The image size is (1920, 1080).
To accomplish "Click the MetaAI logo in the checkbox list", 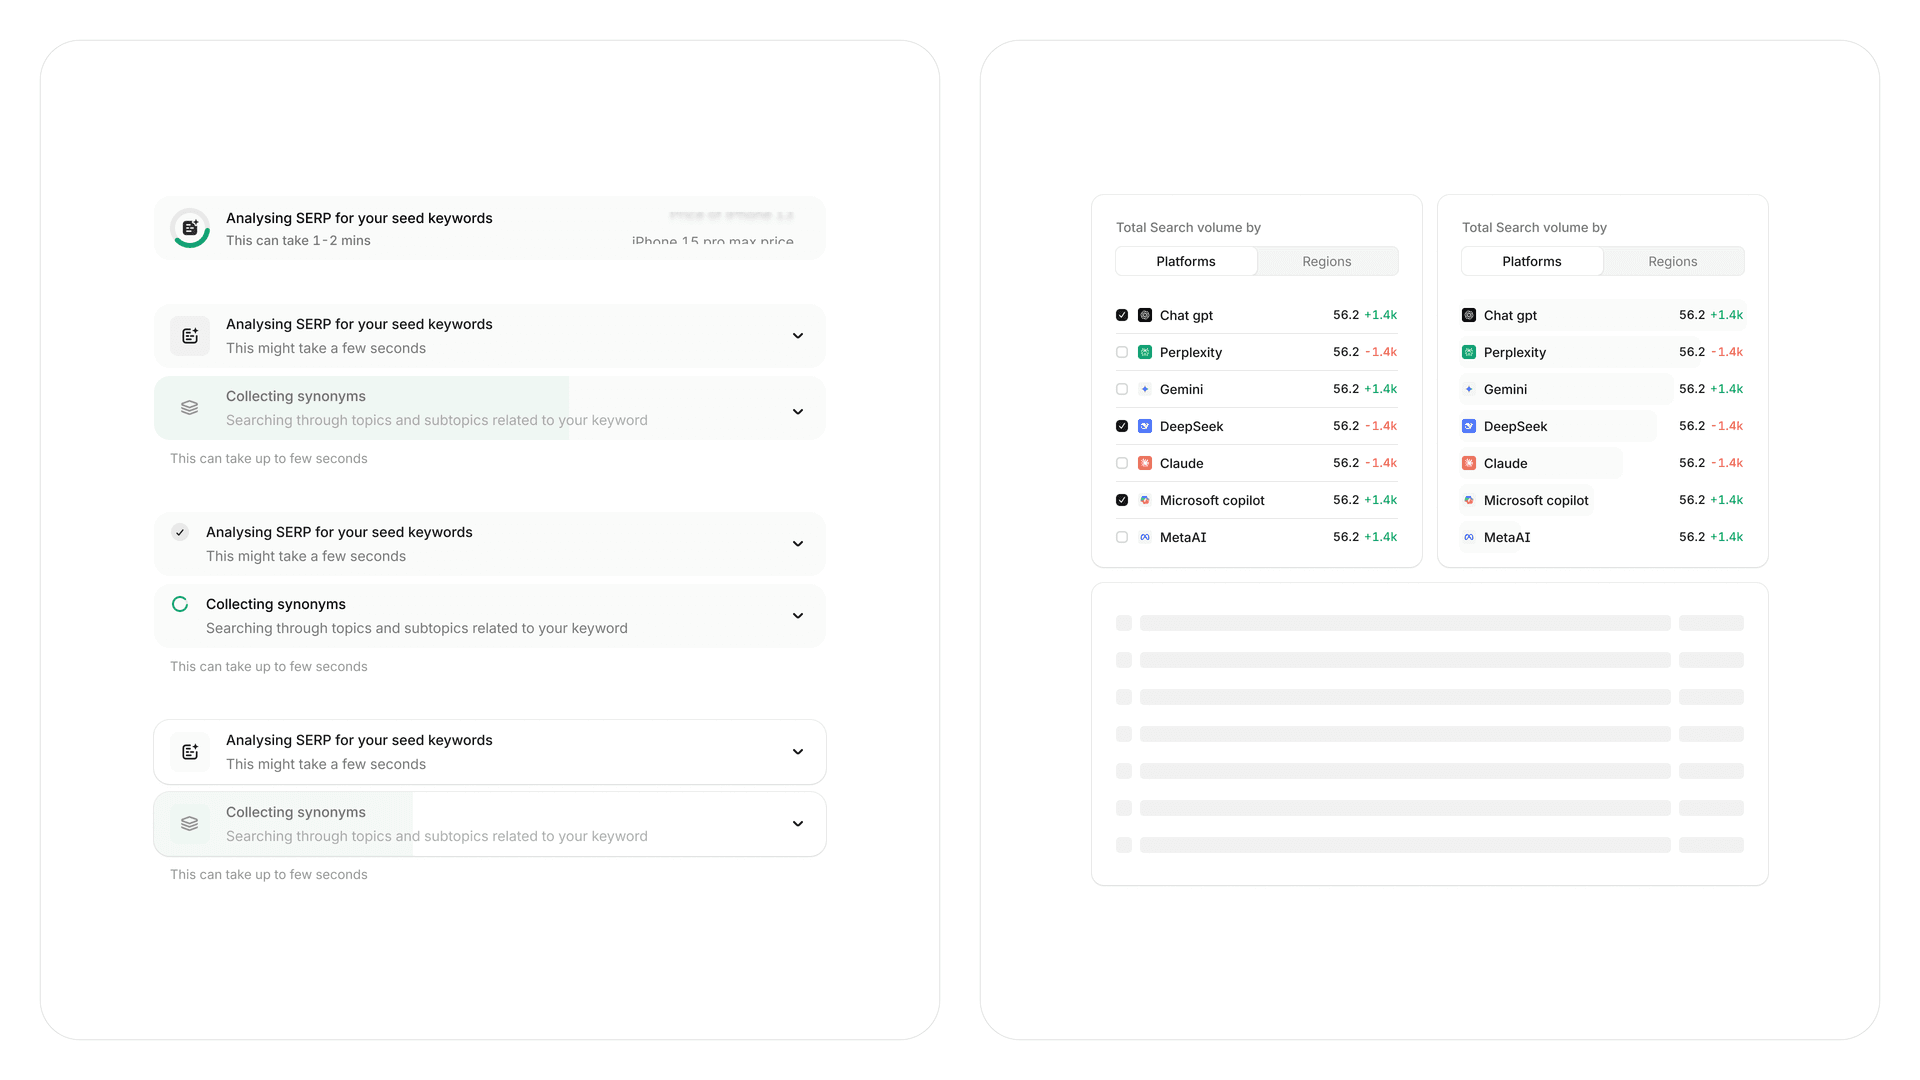I will click(1145, 537).
